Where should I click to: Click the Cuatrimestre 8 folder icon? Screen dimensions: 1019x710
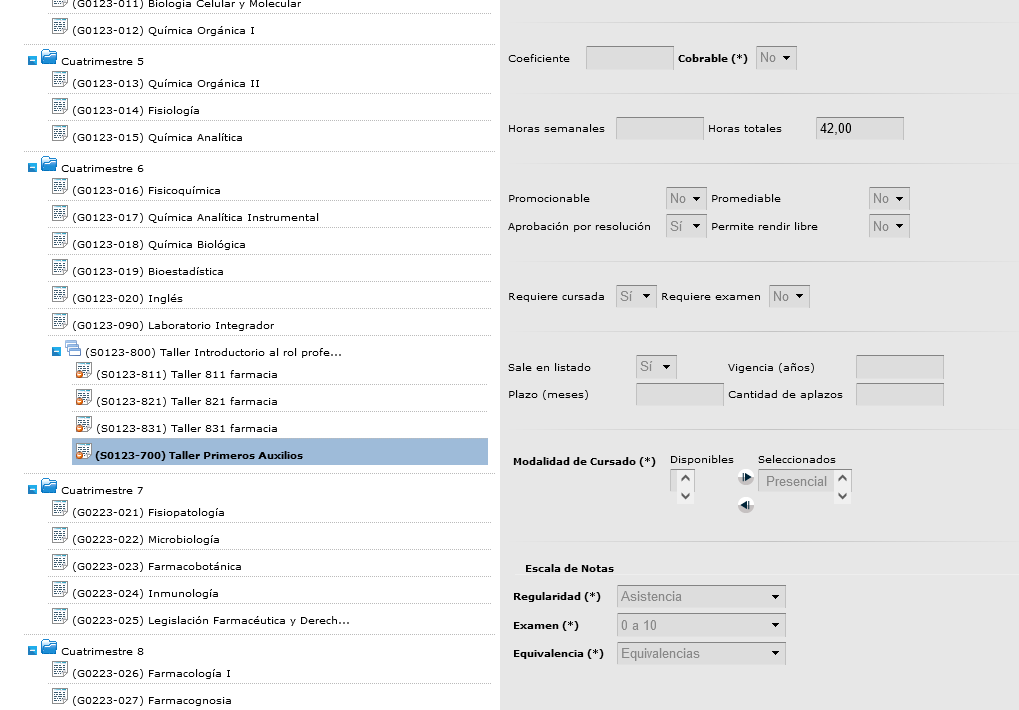(x=49, y=647)
